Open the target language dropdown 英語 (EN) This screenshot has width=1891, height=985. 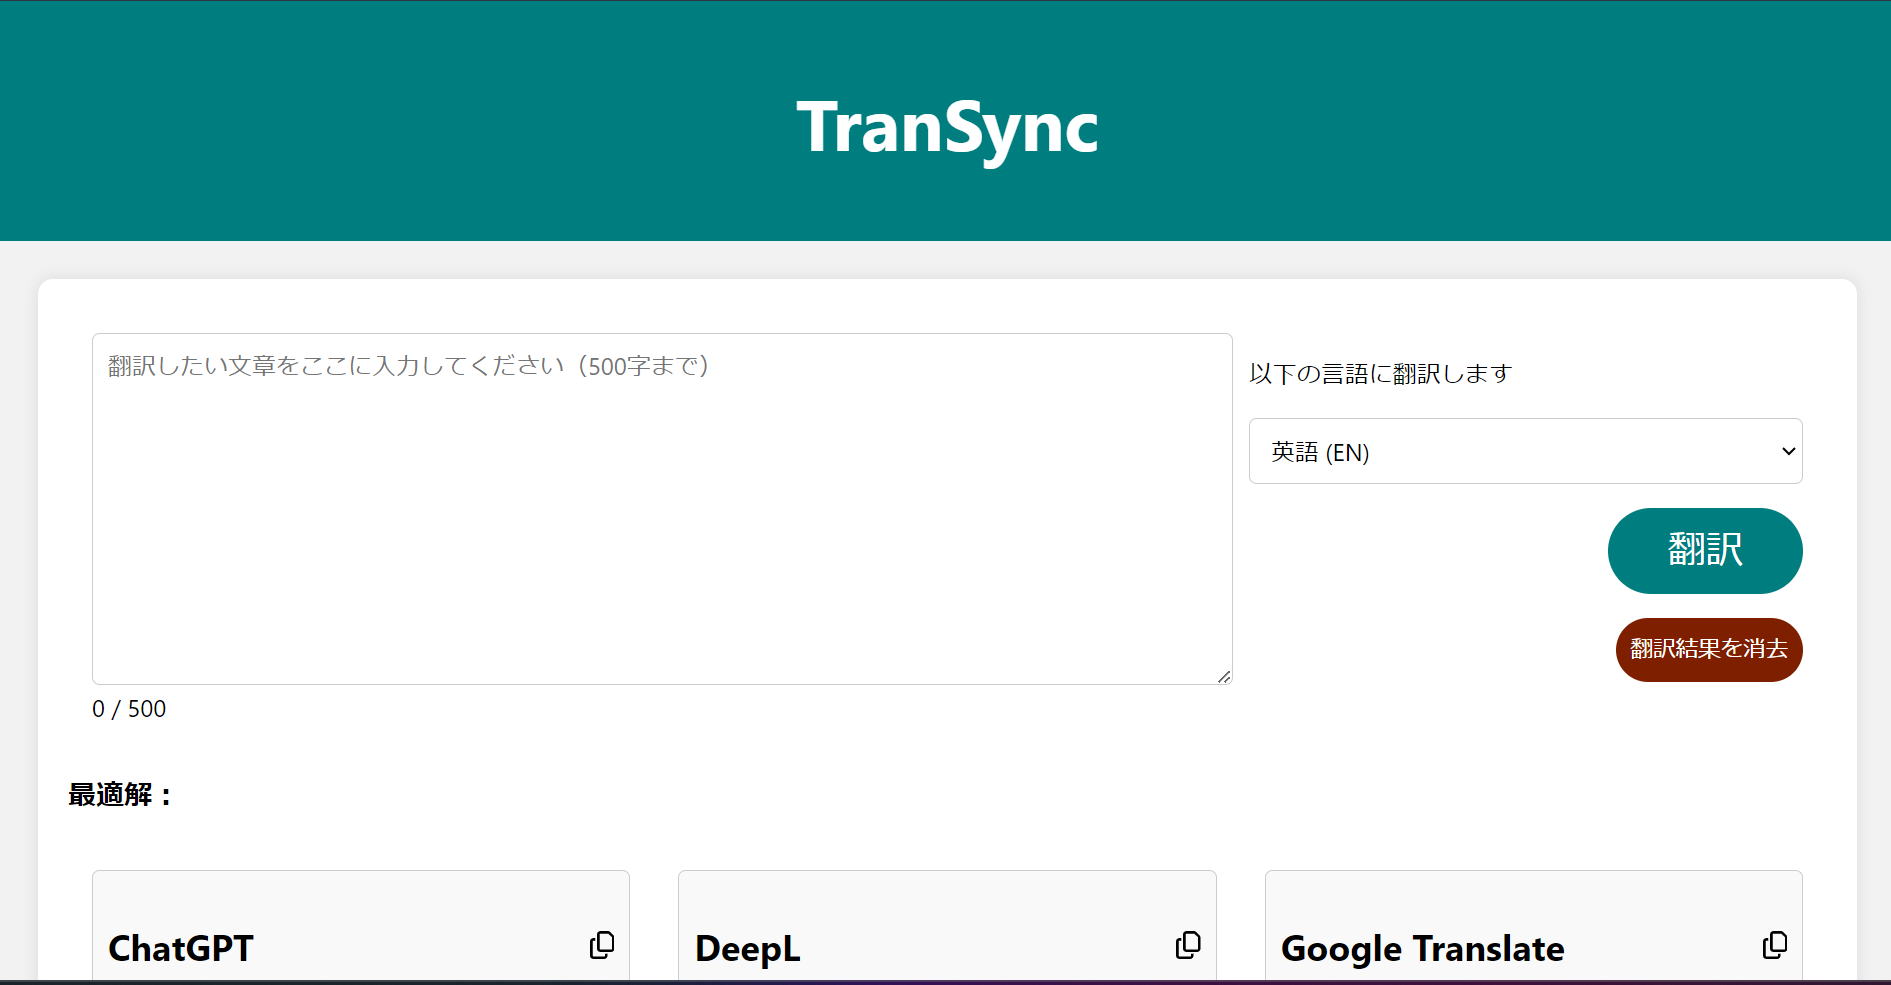pyautogui.click(x=1525, y=451)
